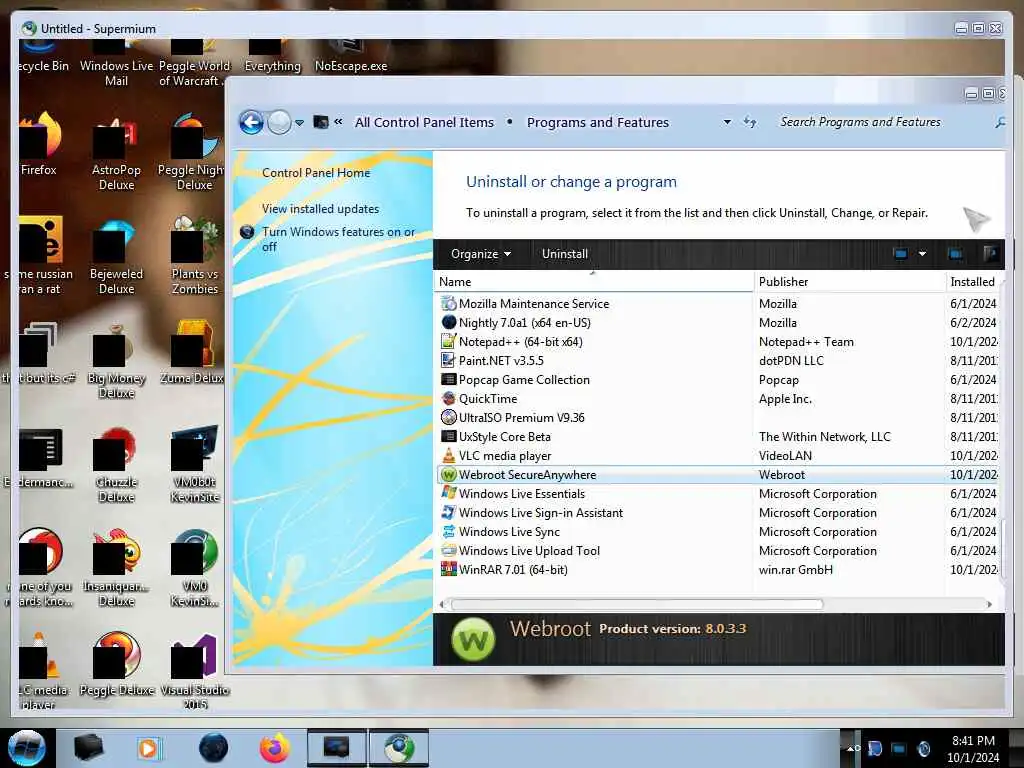Click the Firefox desktop shortcut
Image resolution: width=1024 pixels, height=768 pixels.
tap(39, 145)
